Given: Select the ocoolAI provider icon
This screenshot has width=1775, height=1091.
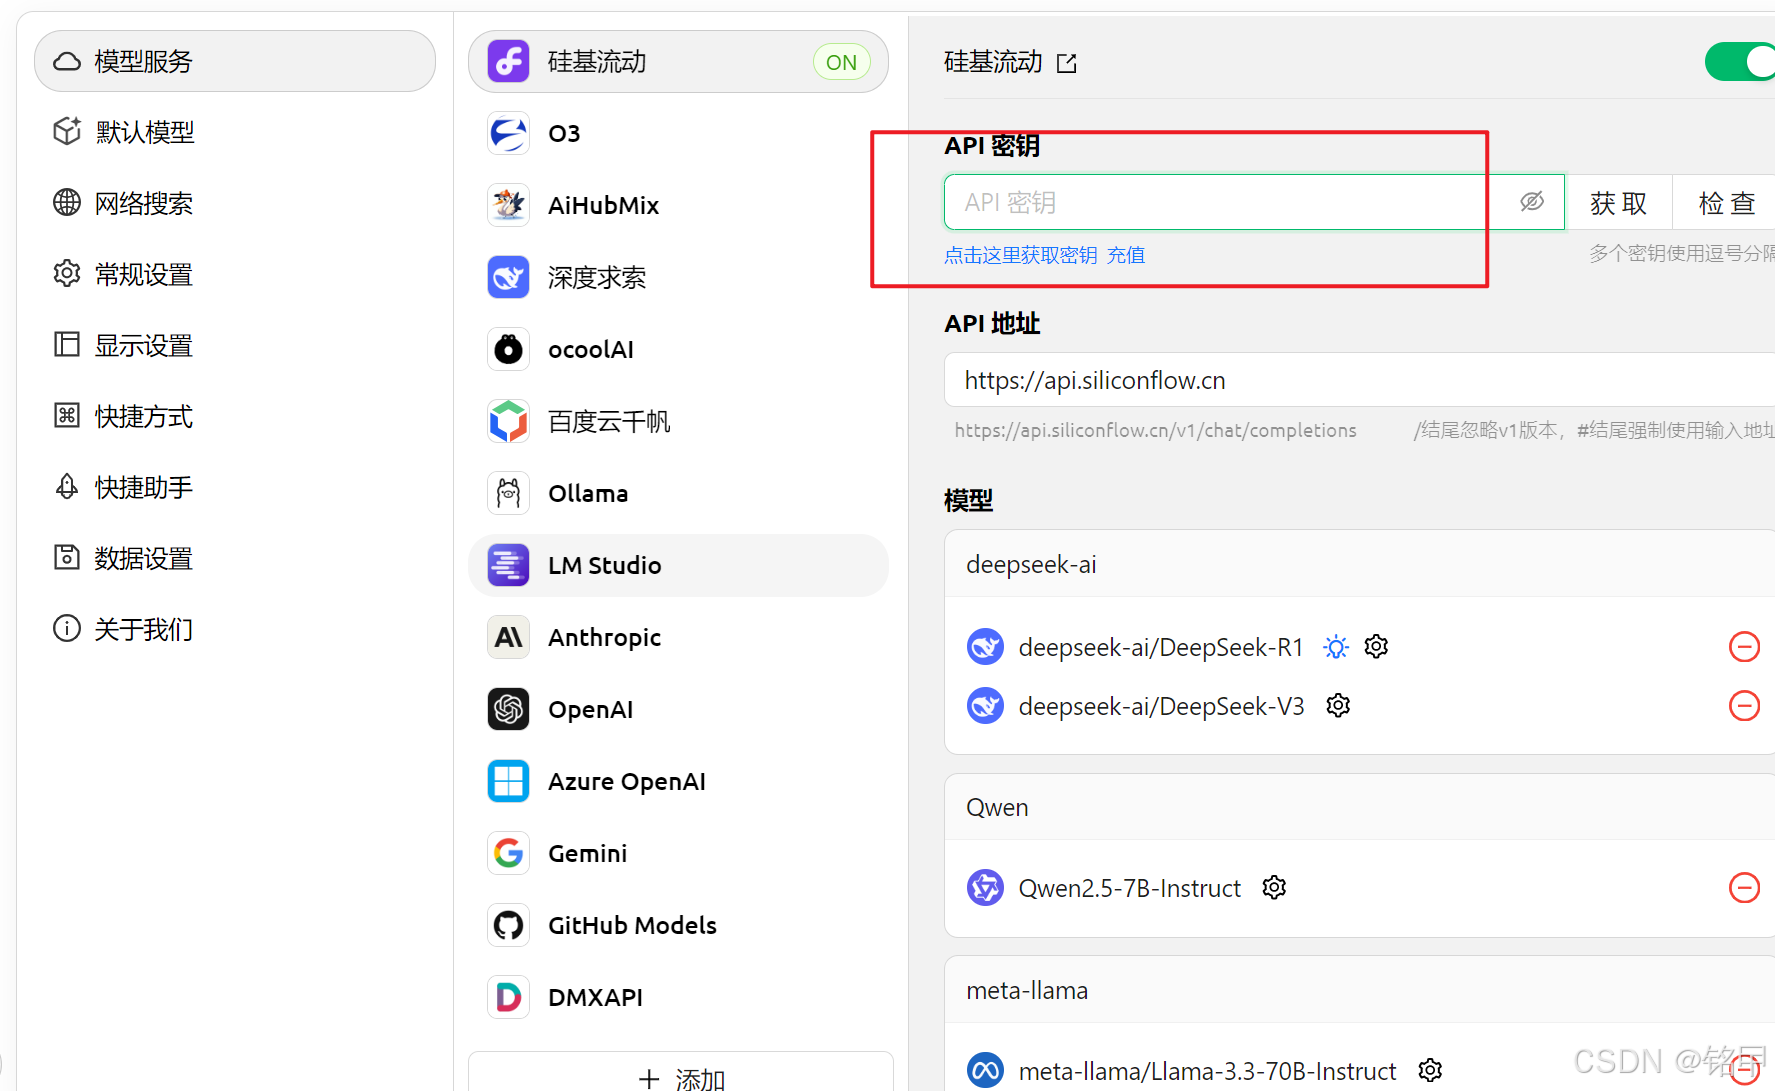Looking at the screenshot, I should [x=508, y=349].
